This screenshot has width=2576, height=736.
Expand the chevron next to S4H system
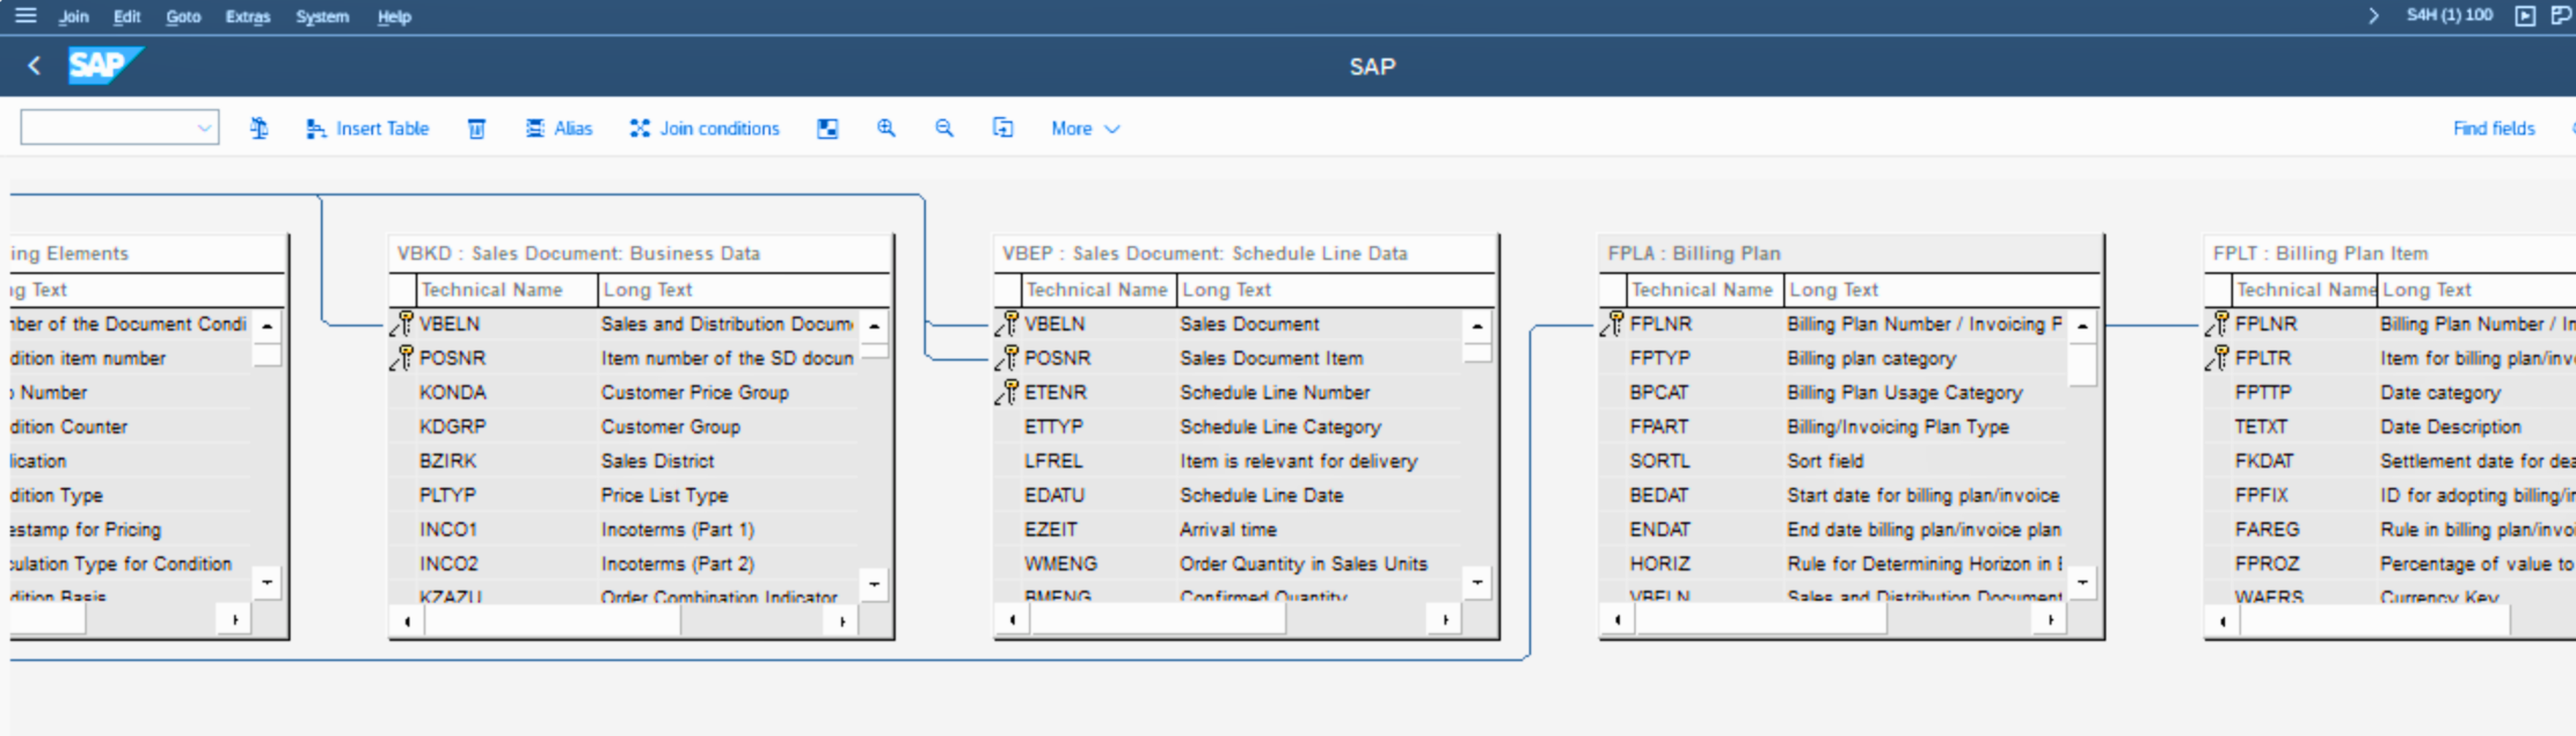click(x=2373, y=16)
